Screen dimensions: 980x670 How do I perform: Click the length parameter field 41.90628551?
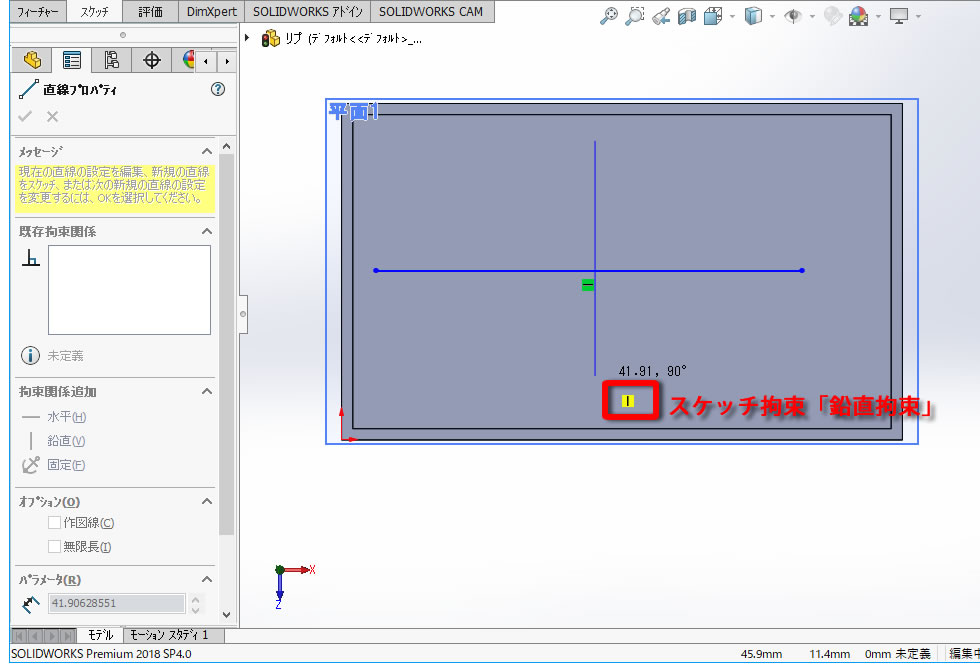117,603
